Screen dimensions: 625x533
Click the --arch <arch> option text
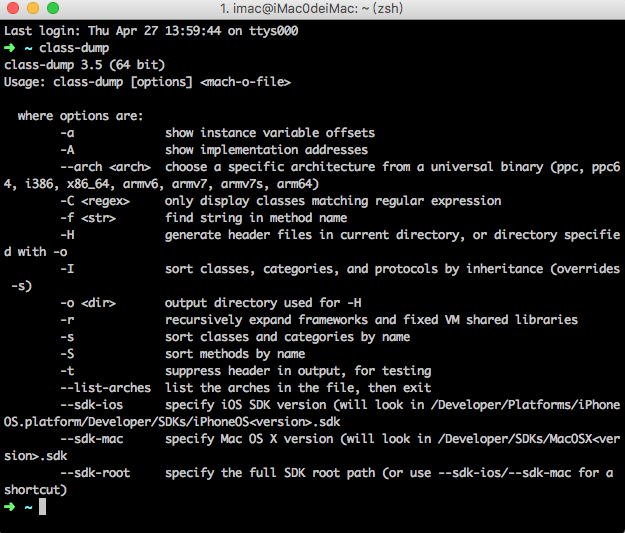click(106, 167)
